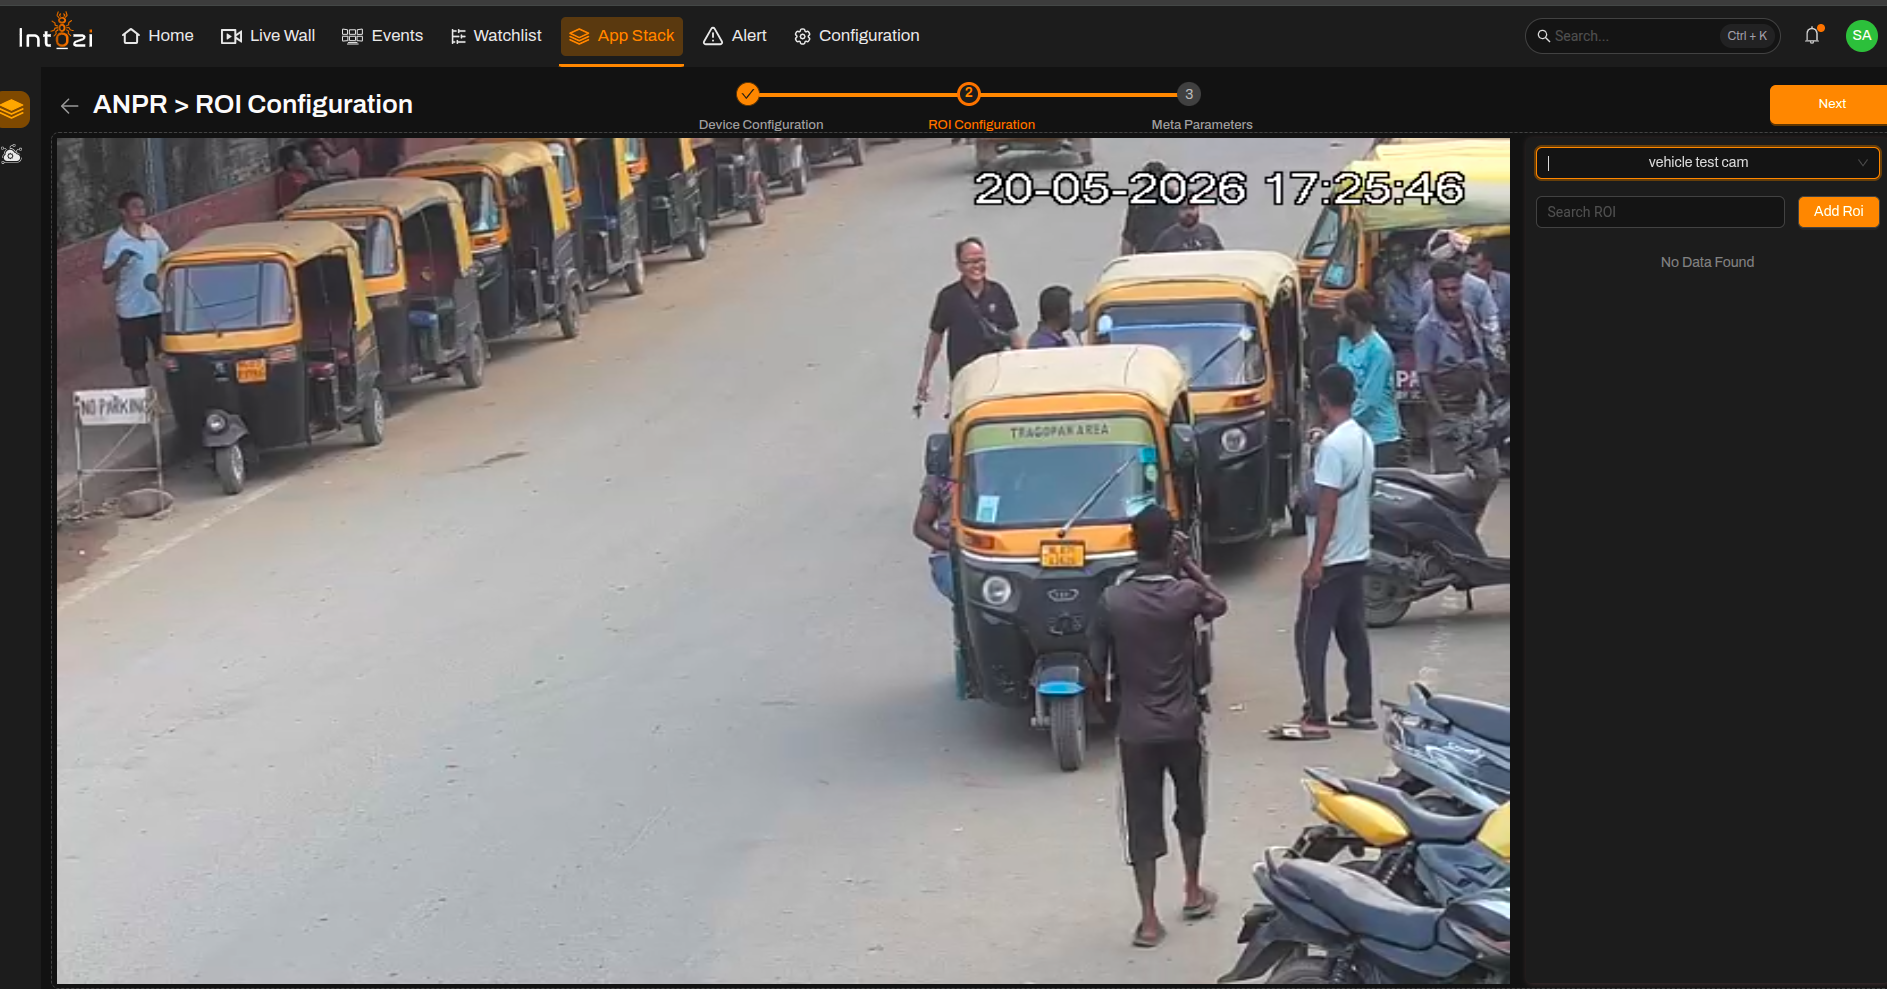Click the Home navigation item
This screenshot has height=989, width=1887.
point(158,36)
